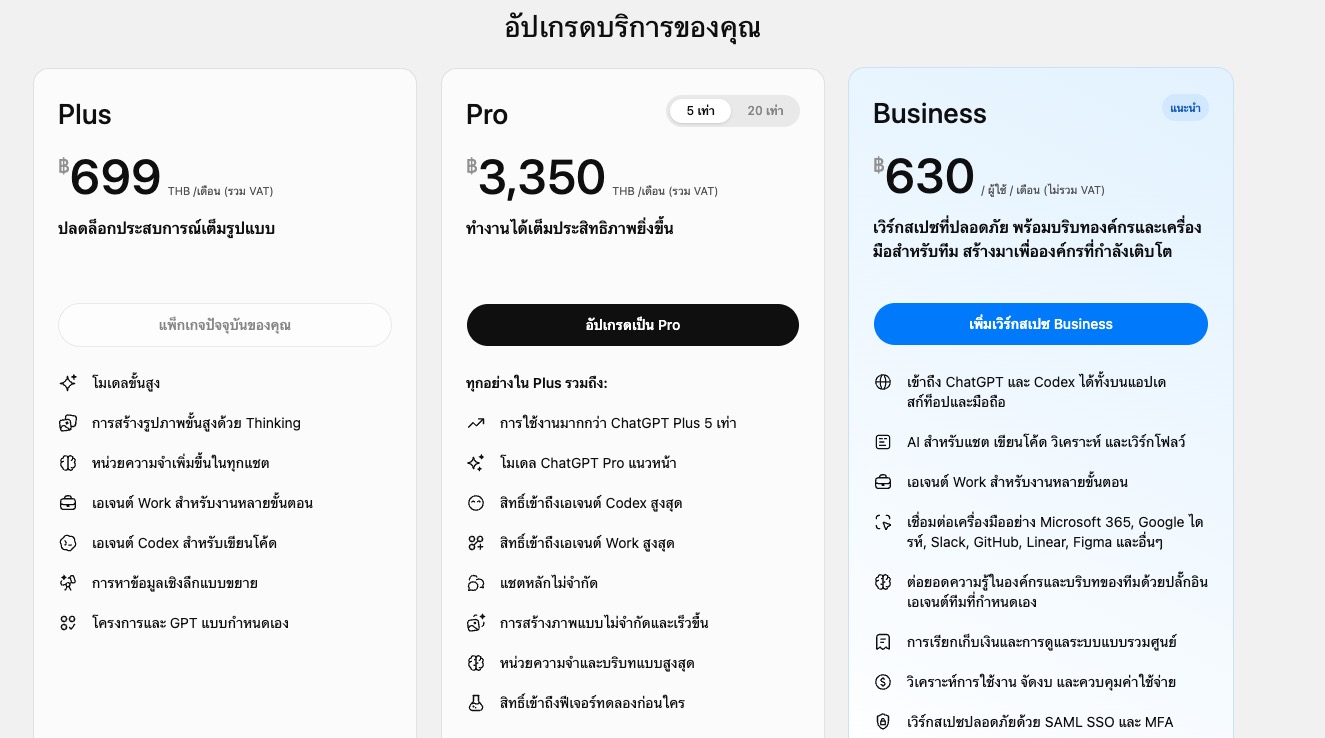
Task: Select the 5 เท่า Pro usage option
Action: 701,111
